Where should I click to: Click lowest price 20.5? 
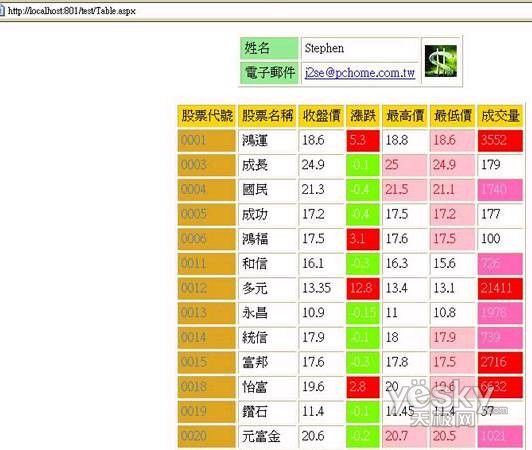click(444, 436)
